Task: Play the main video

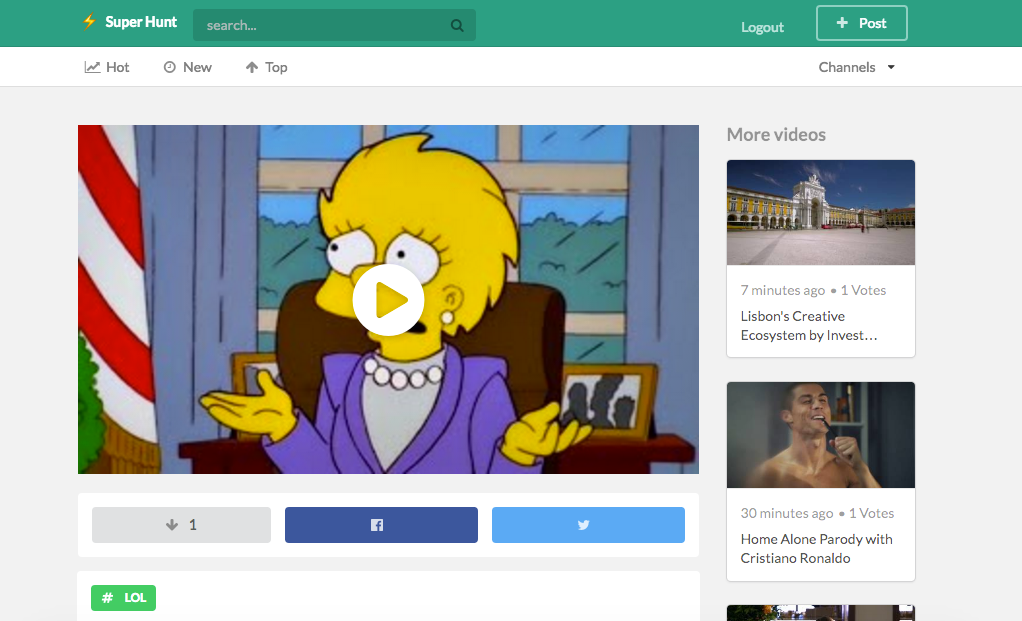Action: point(388,300)
